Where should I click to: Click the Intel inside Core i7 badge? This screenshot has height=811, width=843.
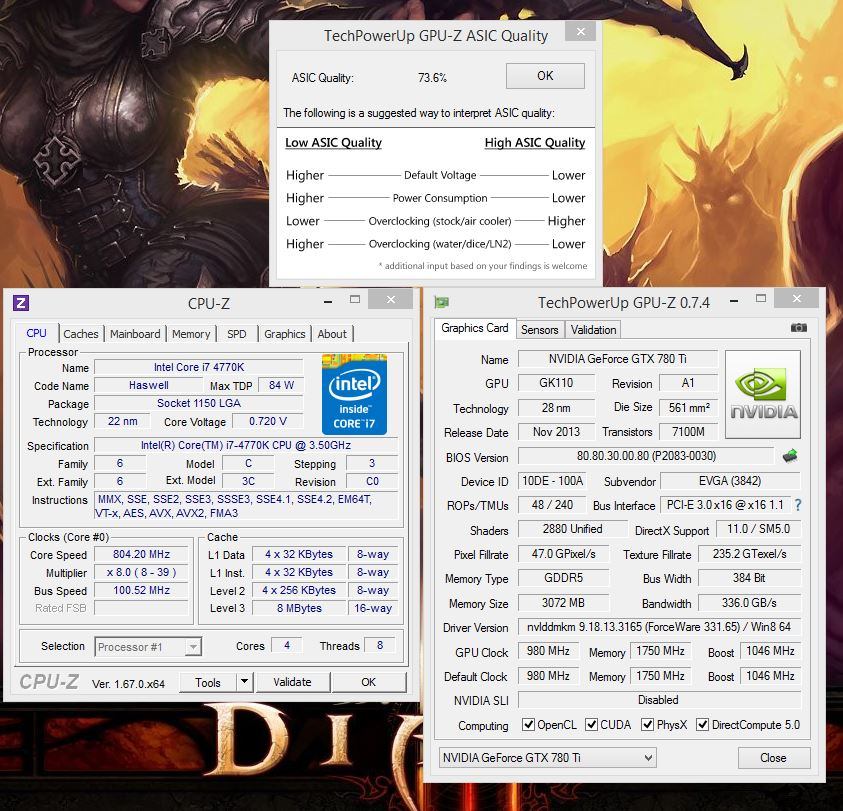[354, 394]
